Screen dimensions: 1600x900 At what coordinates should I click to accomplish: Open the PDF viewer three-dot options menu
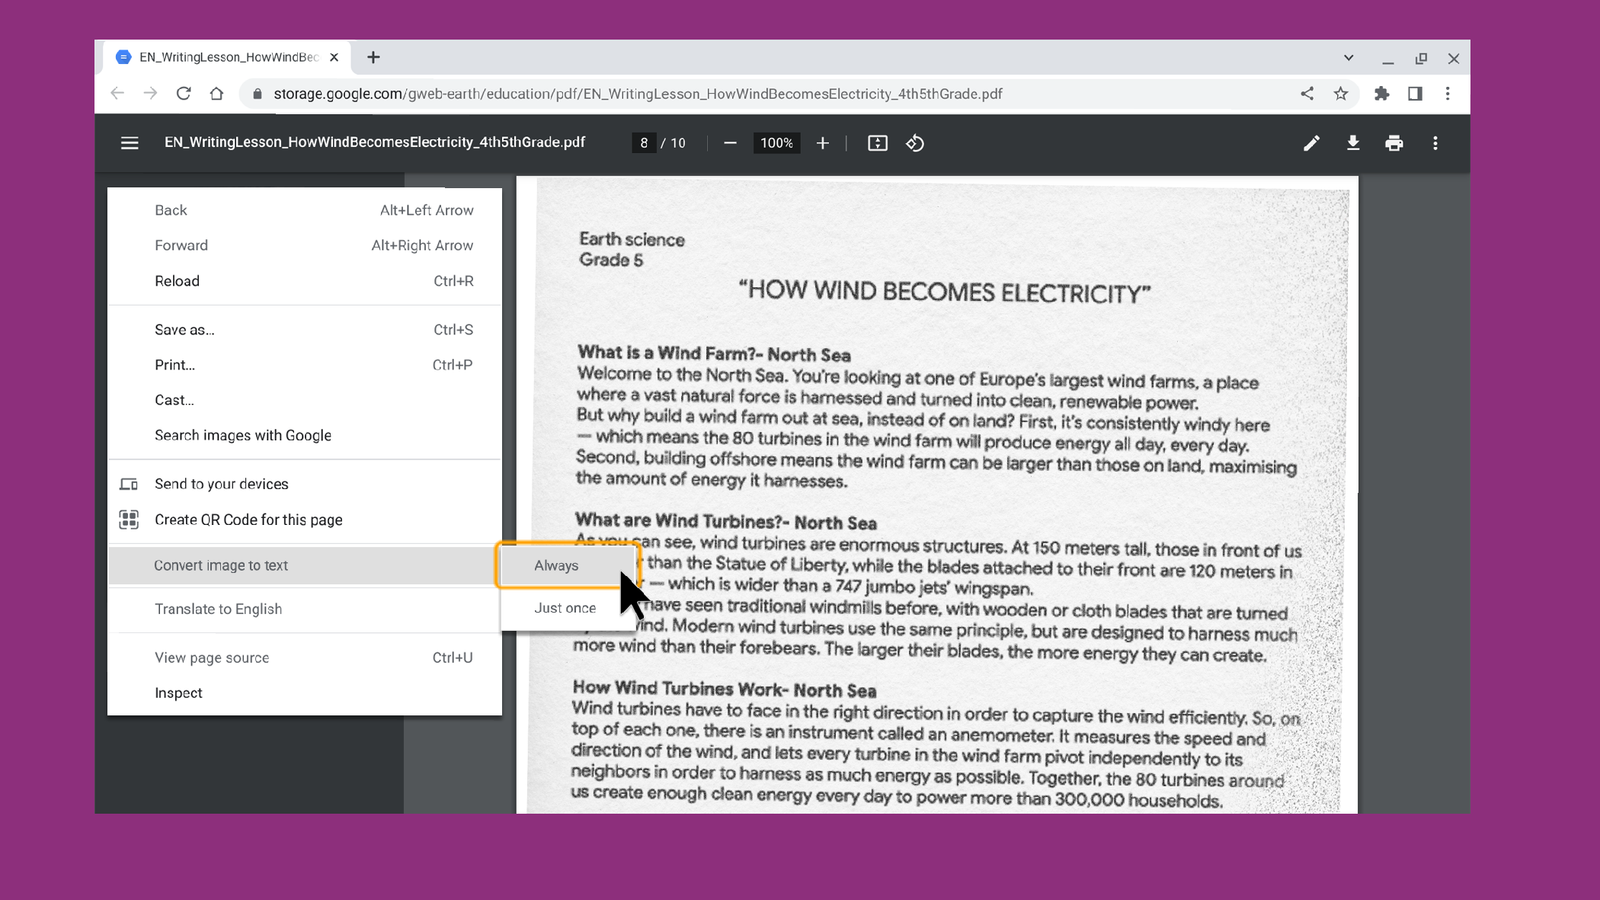(x=1435, y=142)
